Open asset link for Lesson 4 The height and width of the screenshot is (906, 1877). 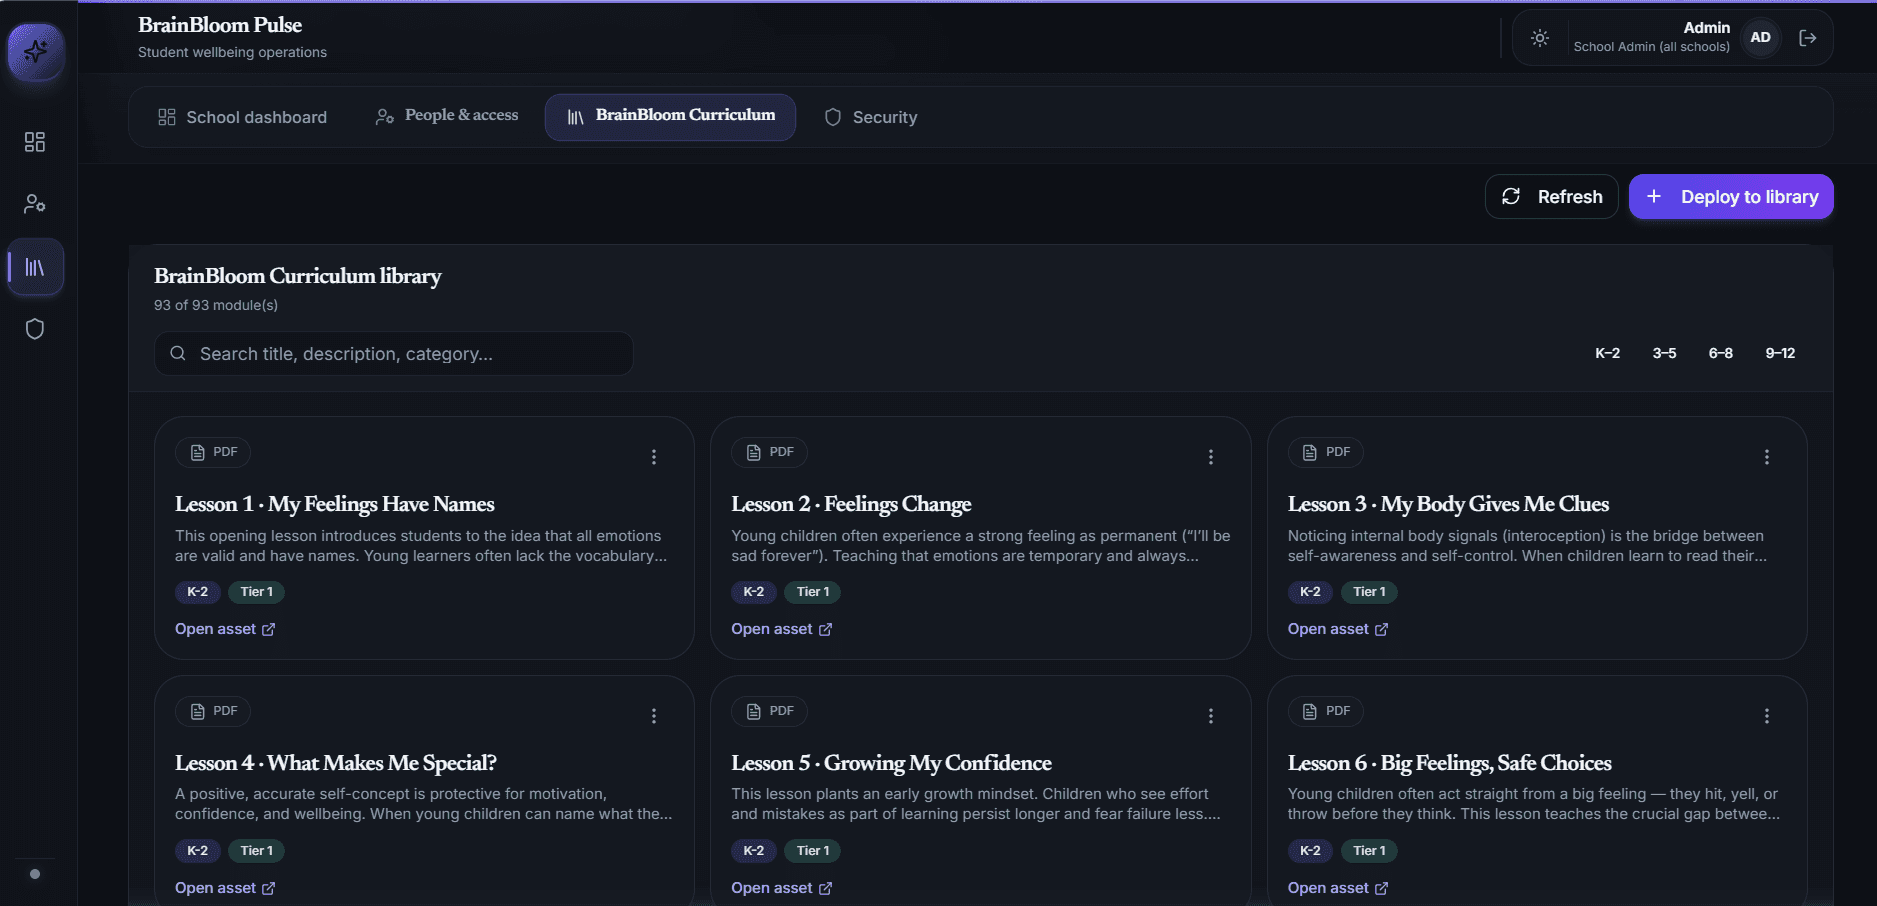pyautogui.click(x=225, y=888)
